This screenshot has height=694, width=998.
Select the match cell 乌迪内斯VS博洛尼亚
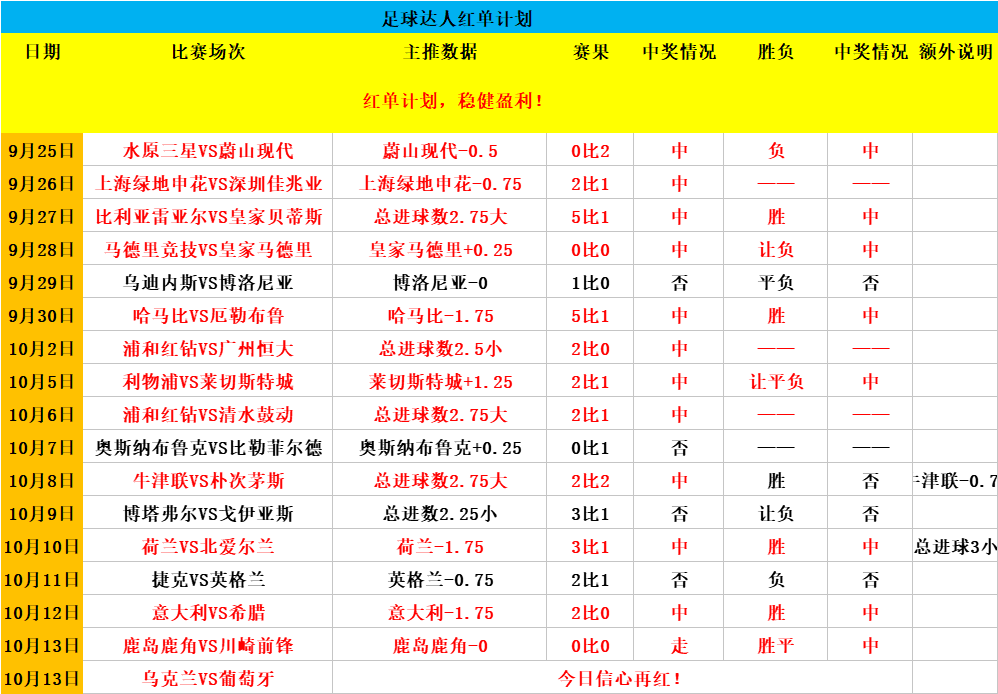pos(208,283)
